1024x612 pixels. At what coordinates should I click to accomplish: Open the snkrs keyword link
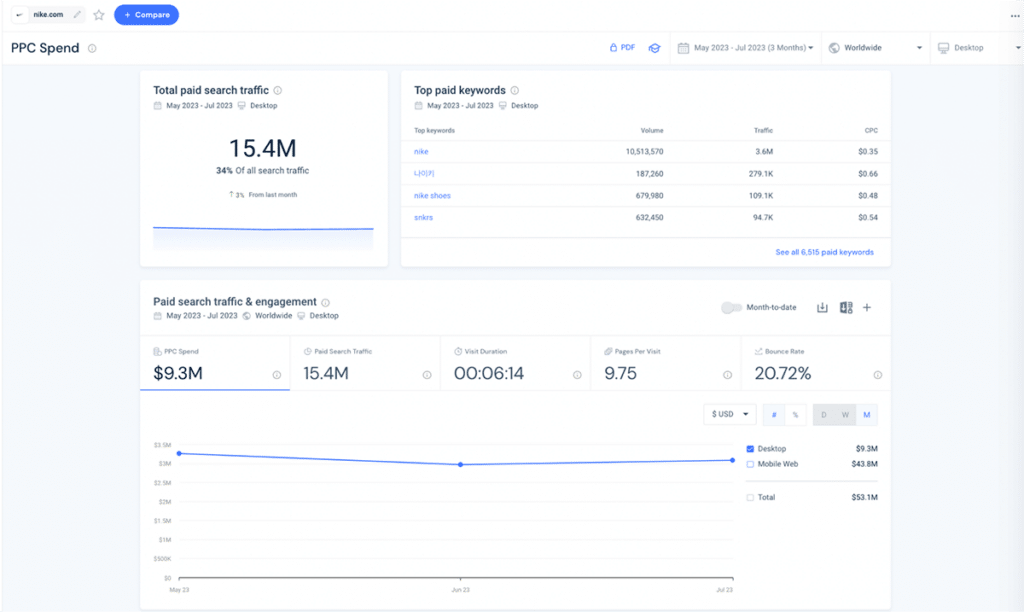pos(423,217)
